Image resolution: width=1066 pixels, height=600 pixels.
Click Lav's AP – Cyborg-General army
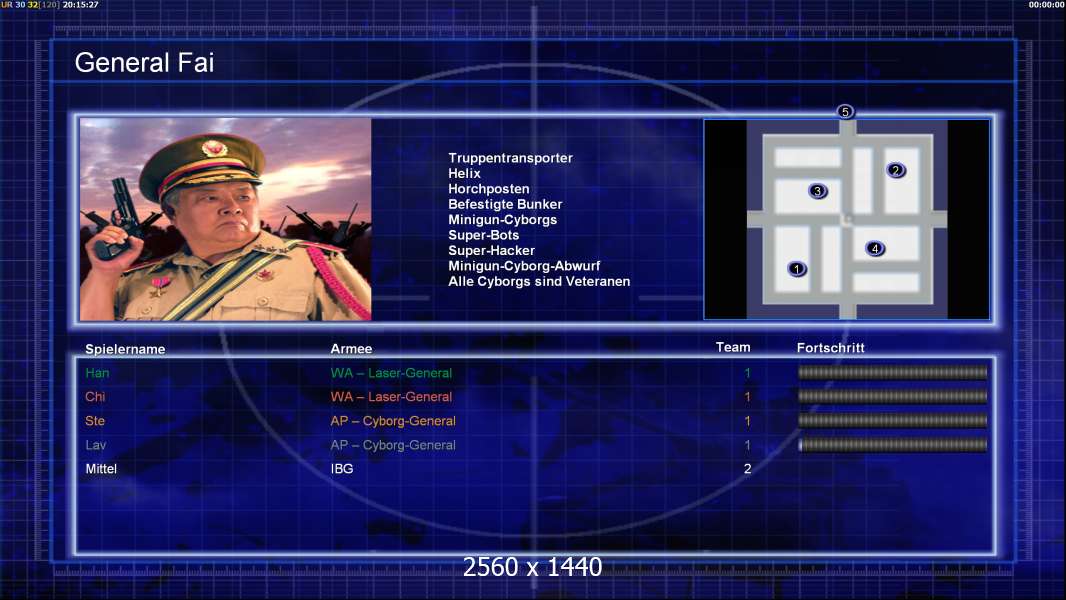pyautogui.click(x=393, y=445)
